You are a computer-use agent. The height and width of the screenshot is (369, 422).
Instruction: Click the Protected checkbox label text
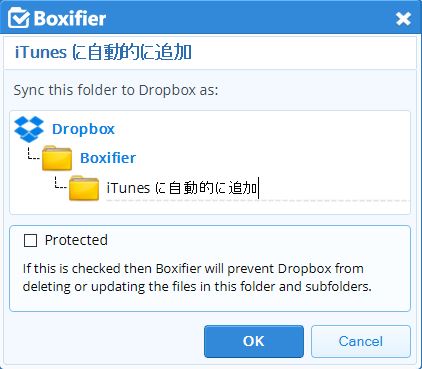coord(76,240)
